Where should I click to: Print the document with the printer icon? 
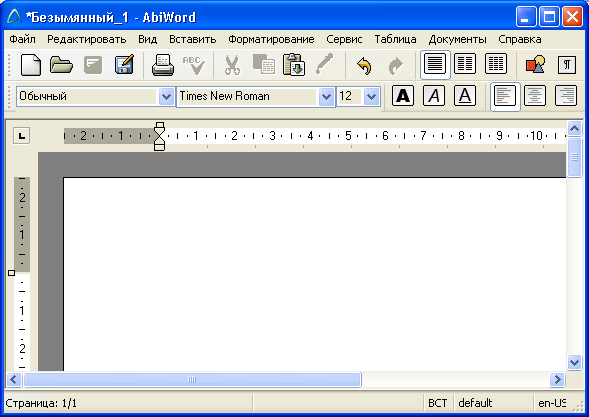[x=163, y=65]
